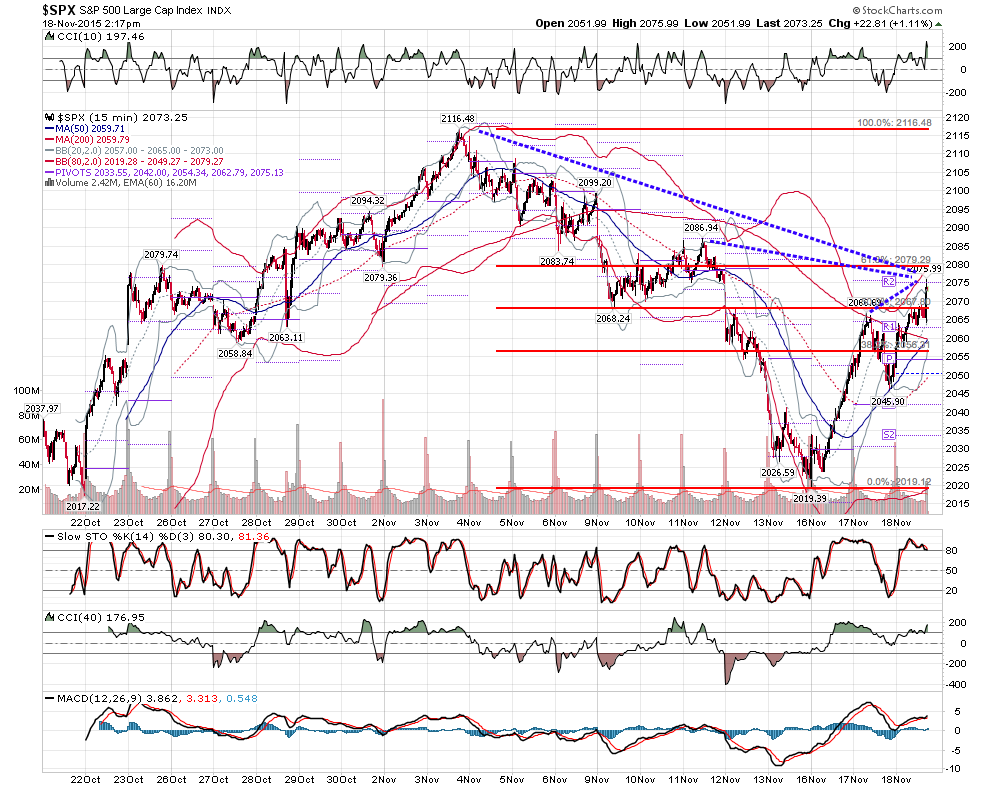Click the '0.0%: 2019.12' Fibonacci level label
The width and height of the screenshot is (984, 785).
[899, 482]
